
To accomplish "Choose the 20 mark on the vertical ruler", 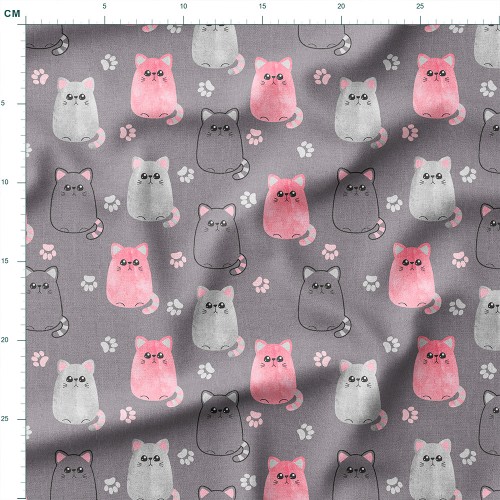I will 5,340.
